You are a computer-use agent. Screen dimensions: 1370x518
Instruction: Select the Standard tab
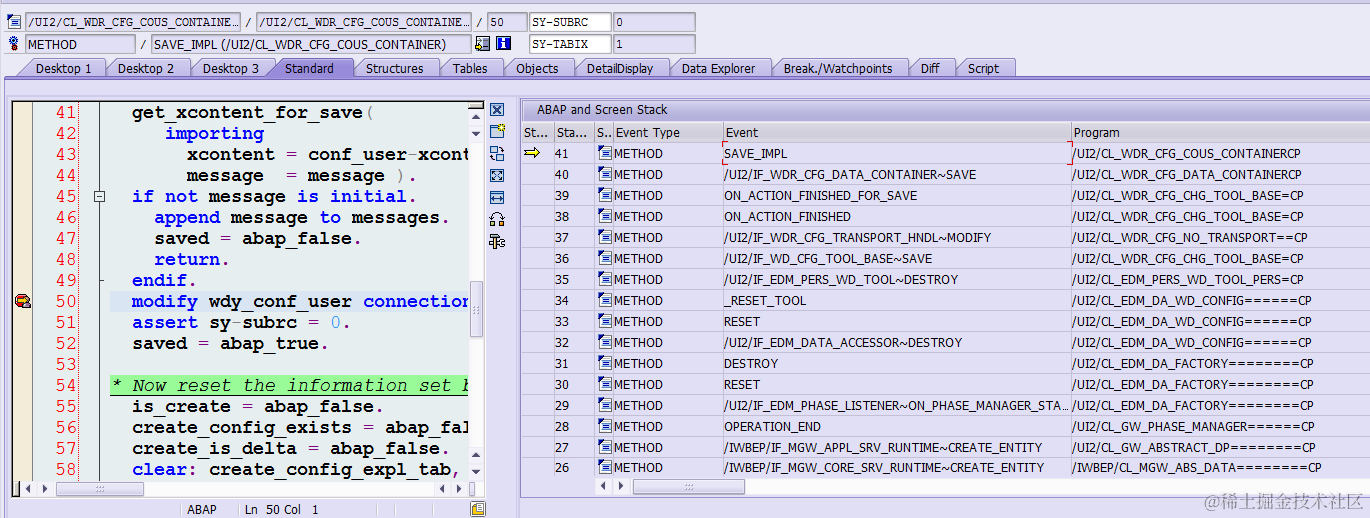pos(309,68)
